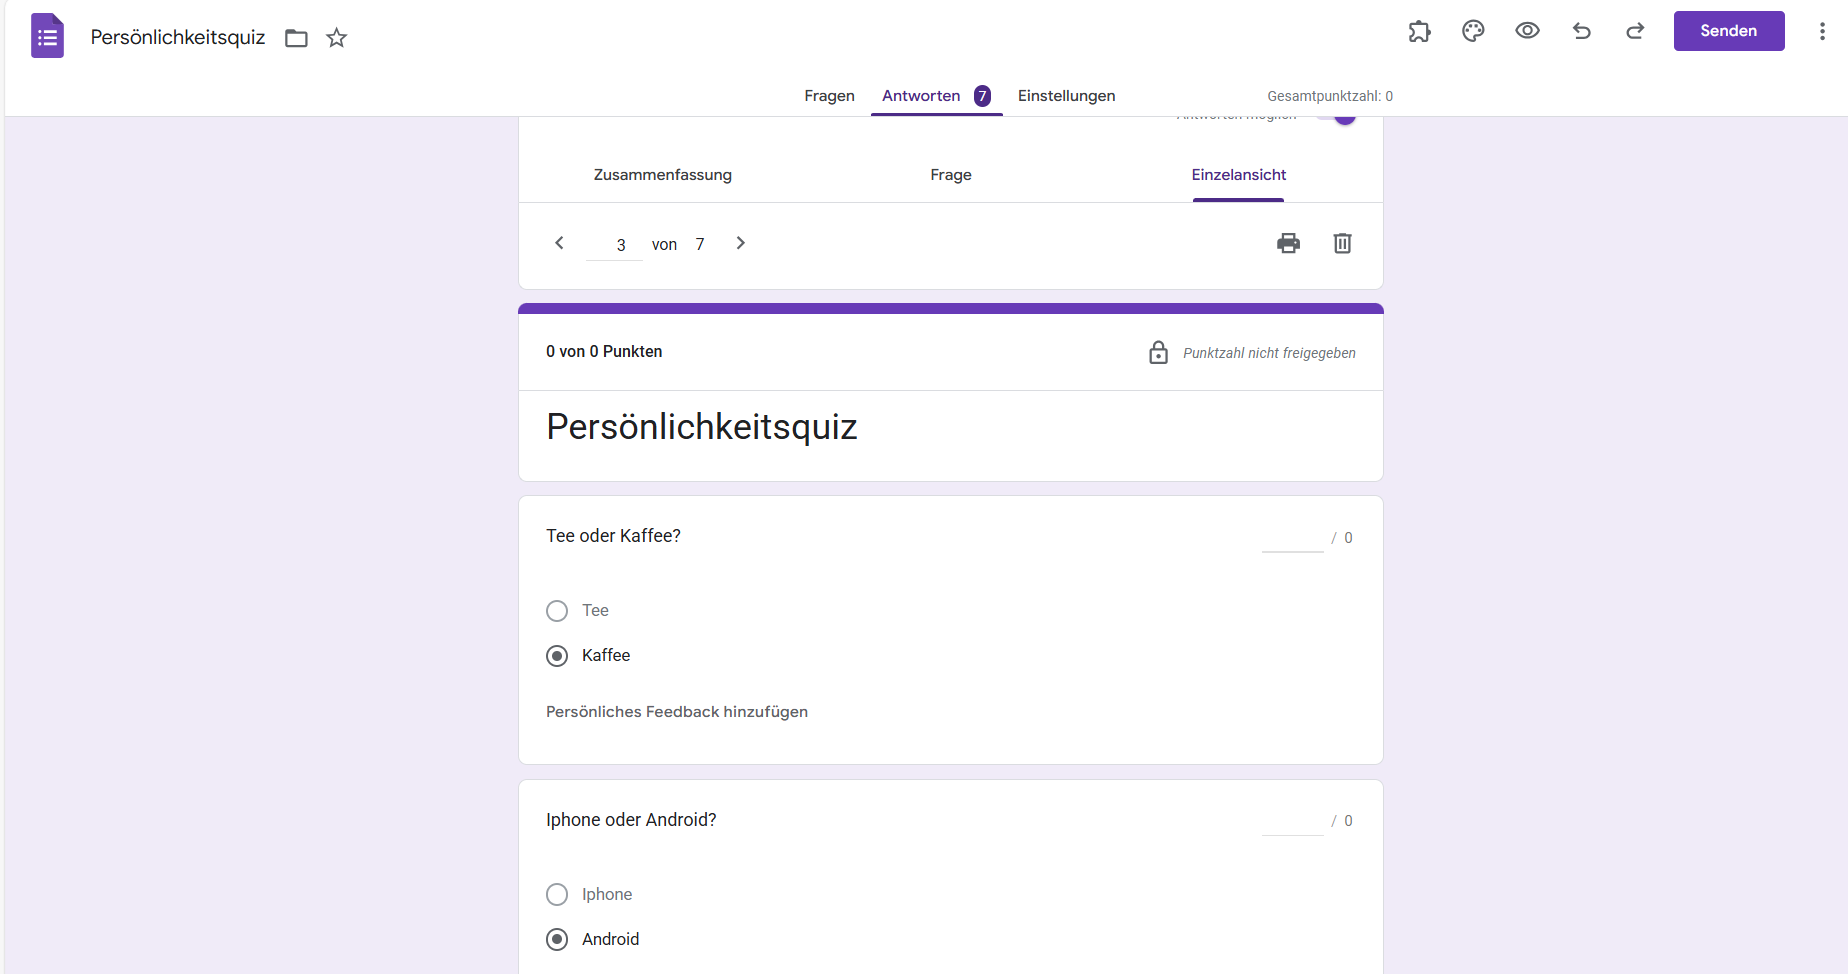Select the Iphone radio option
The height and width of the screenshot is (974, 1848).
tap(557, 894)
